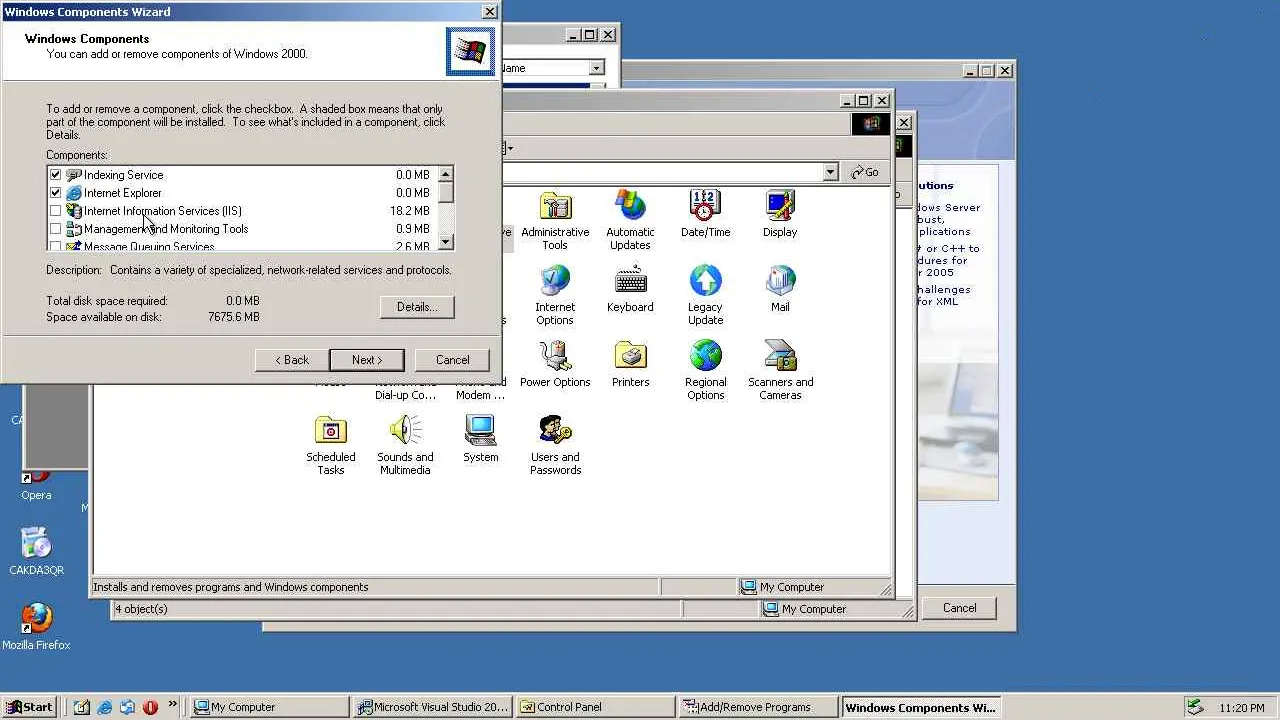Click Cancel in the rear dialog
Image resolution: width=1280 pixels, height=720 pixels.
point(959,608)
